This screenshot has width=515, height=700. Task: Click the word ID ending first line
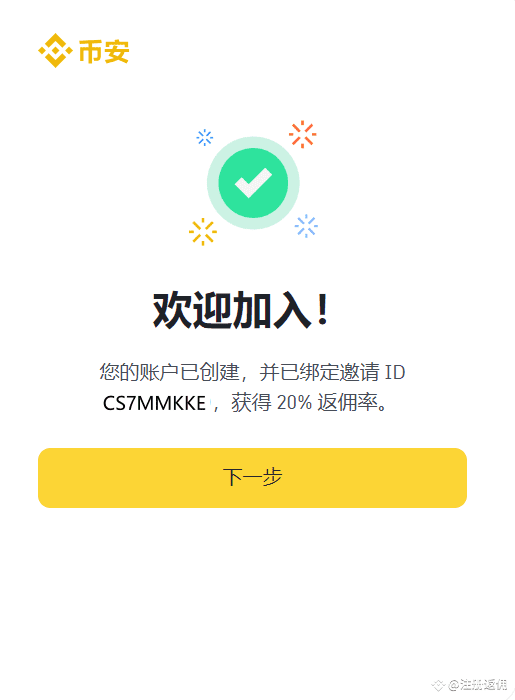pos(395,373)
